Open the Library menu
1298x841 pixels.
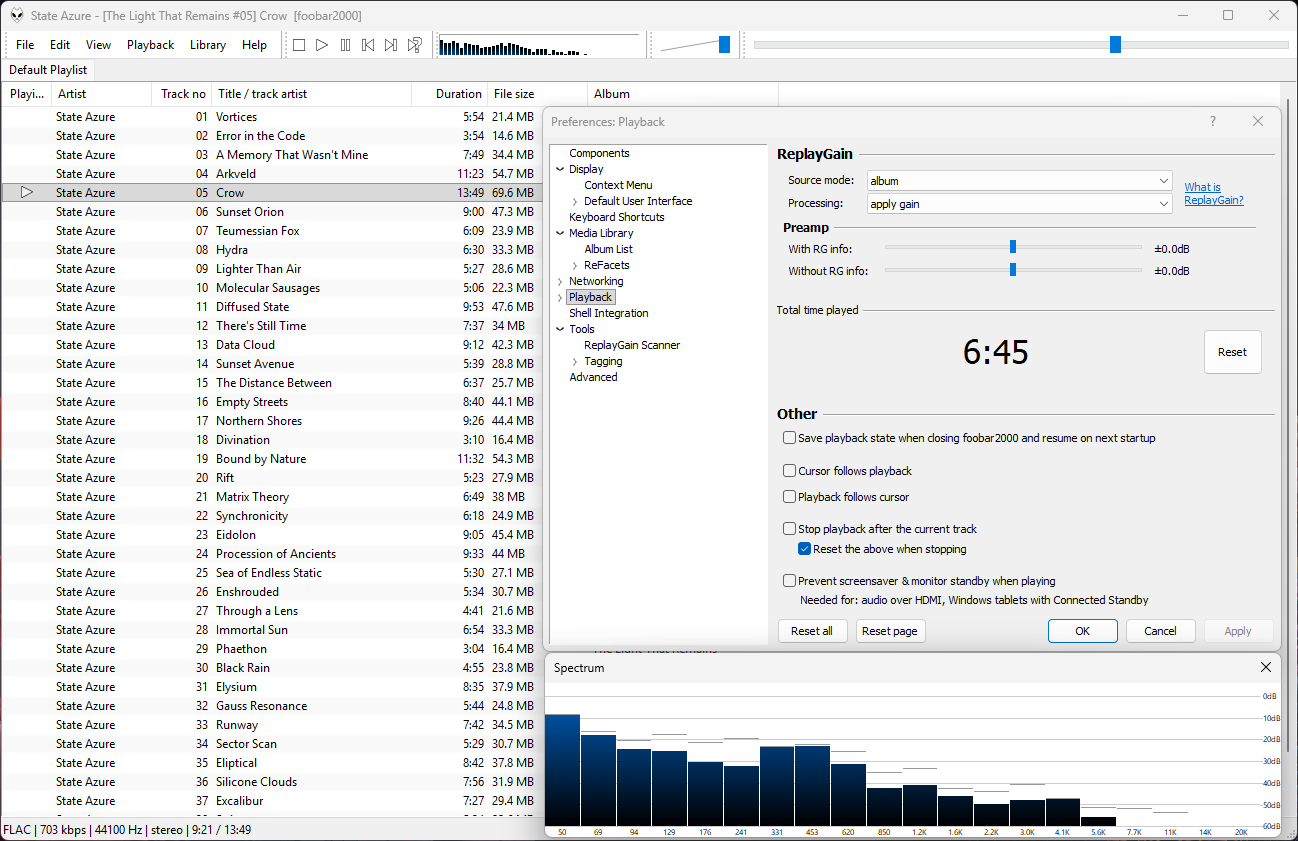[208, 45]
